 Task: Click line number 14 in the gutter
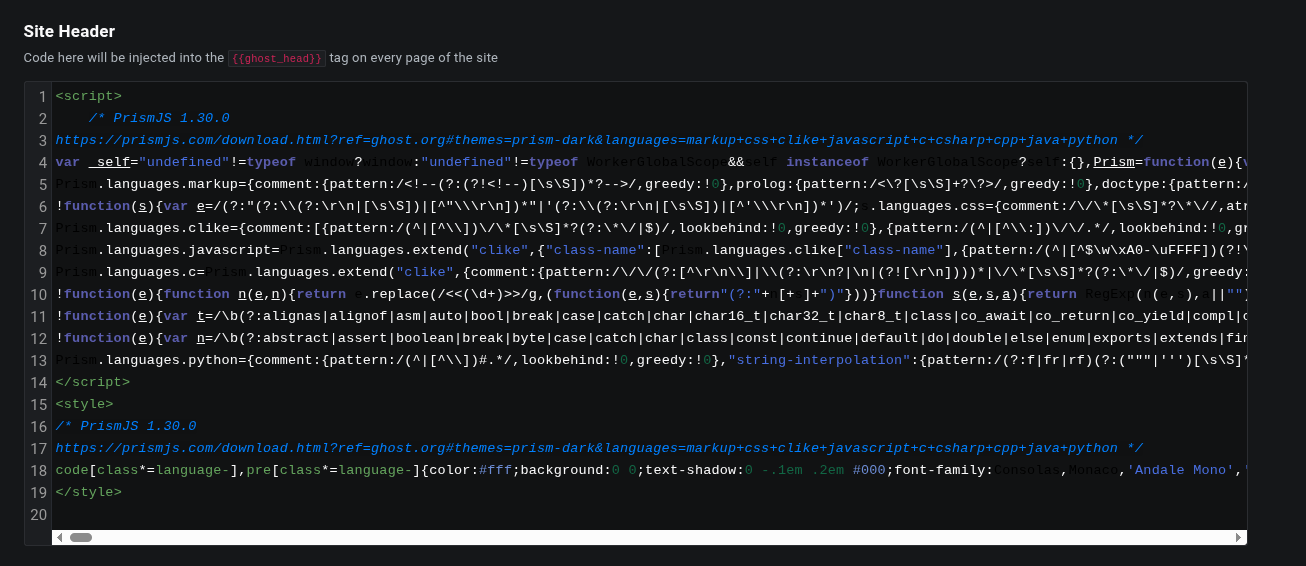pos(39,382)
